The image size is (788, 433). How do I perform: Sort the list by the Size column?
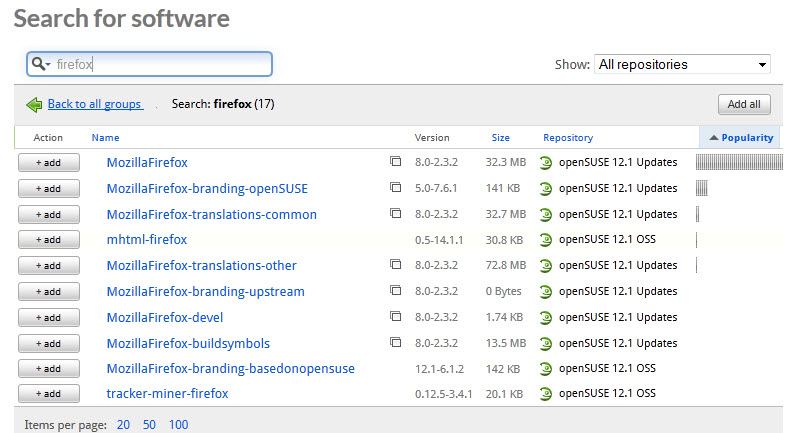pyautogui.click(x=501, y=138)
